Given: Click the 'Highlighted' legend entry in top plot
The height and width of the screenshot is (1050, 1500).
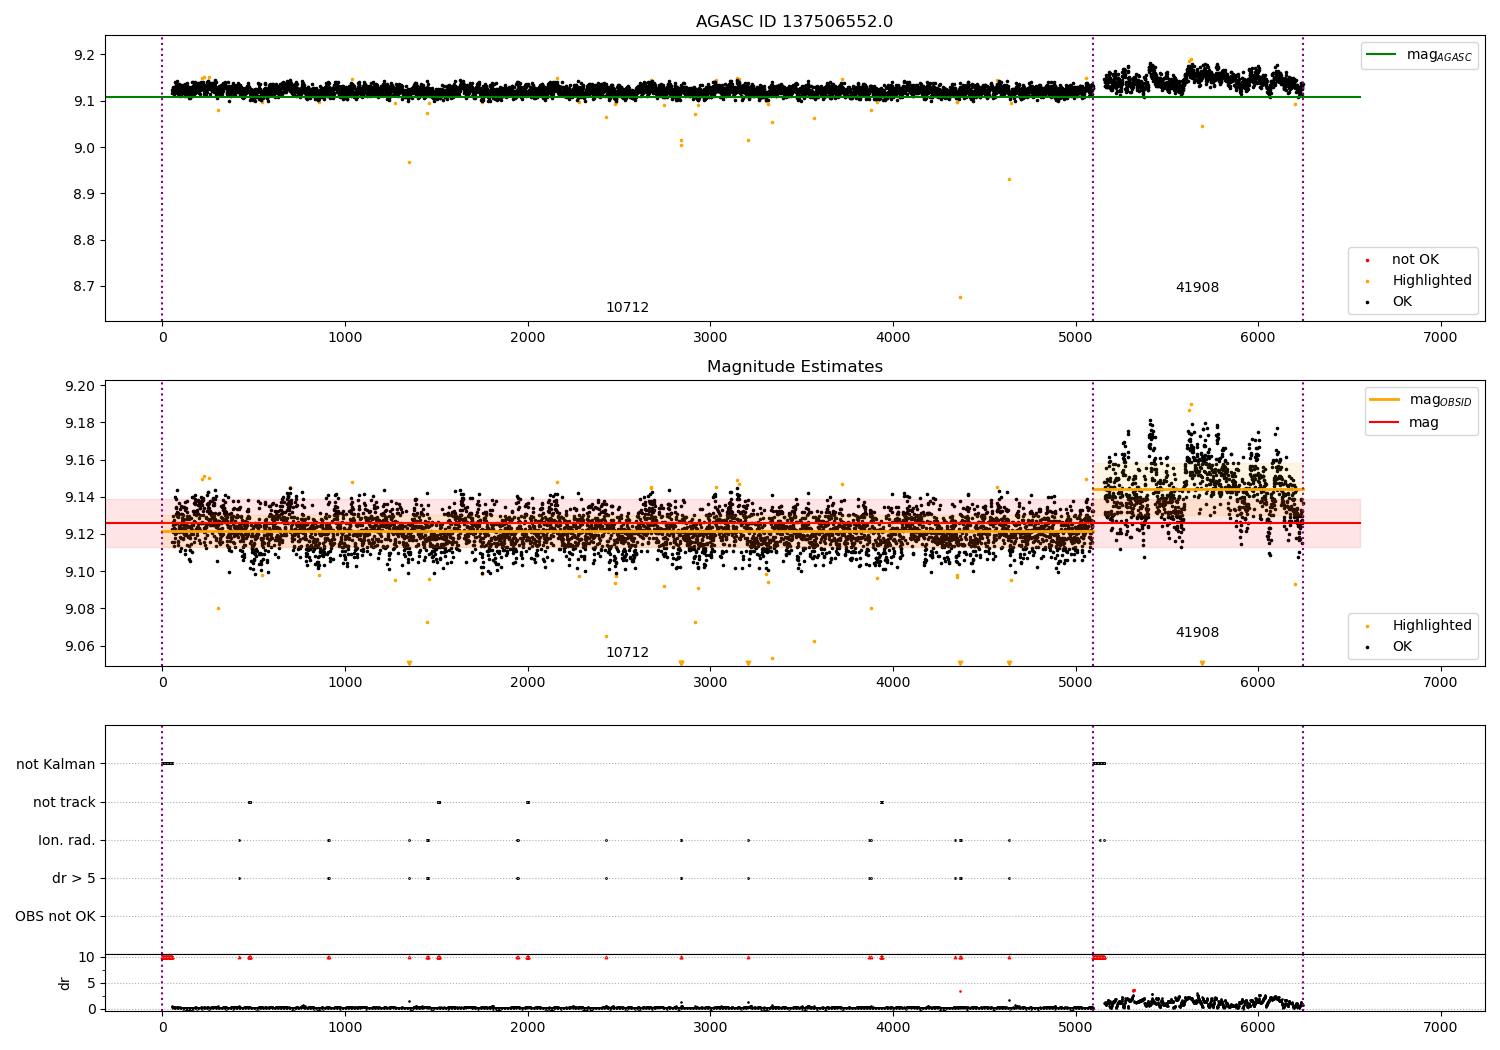Looking at the screenshot, I should point(1431,281).
